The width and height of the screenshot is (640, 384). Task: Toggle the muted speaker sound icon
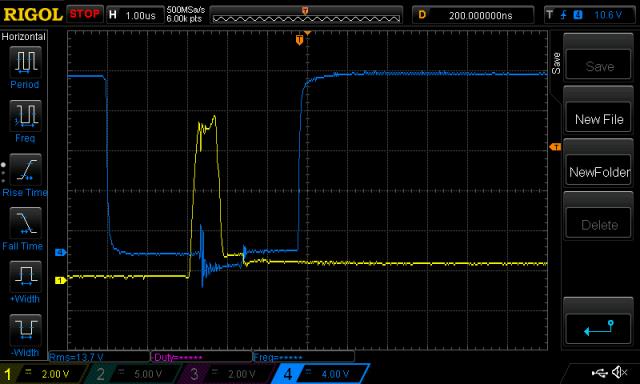point(620,372)
